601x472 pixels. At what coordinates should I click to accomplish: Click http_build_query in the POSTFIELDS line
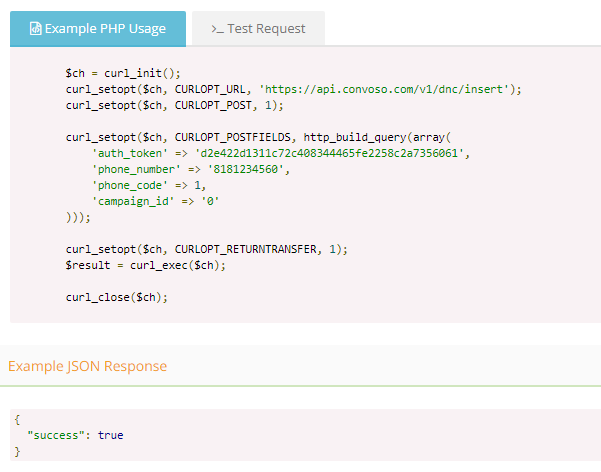coord(355,138)
